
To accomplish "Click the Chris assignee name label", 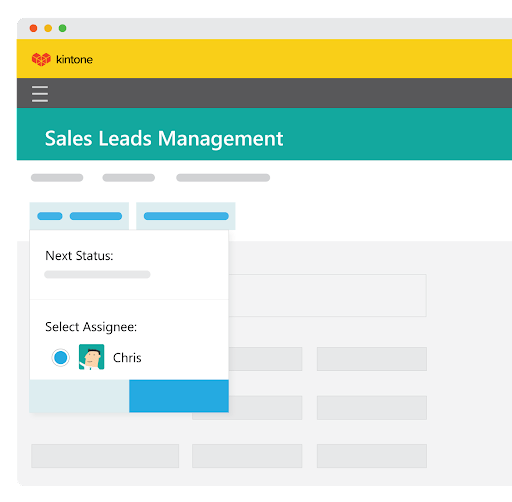I will pyautogui.click(x=127, y=358).
